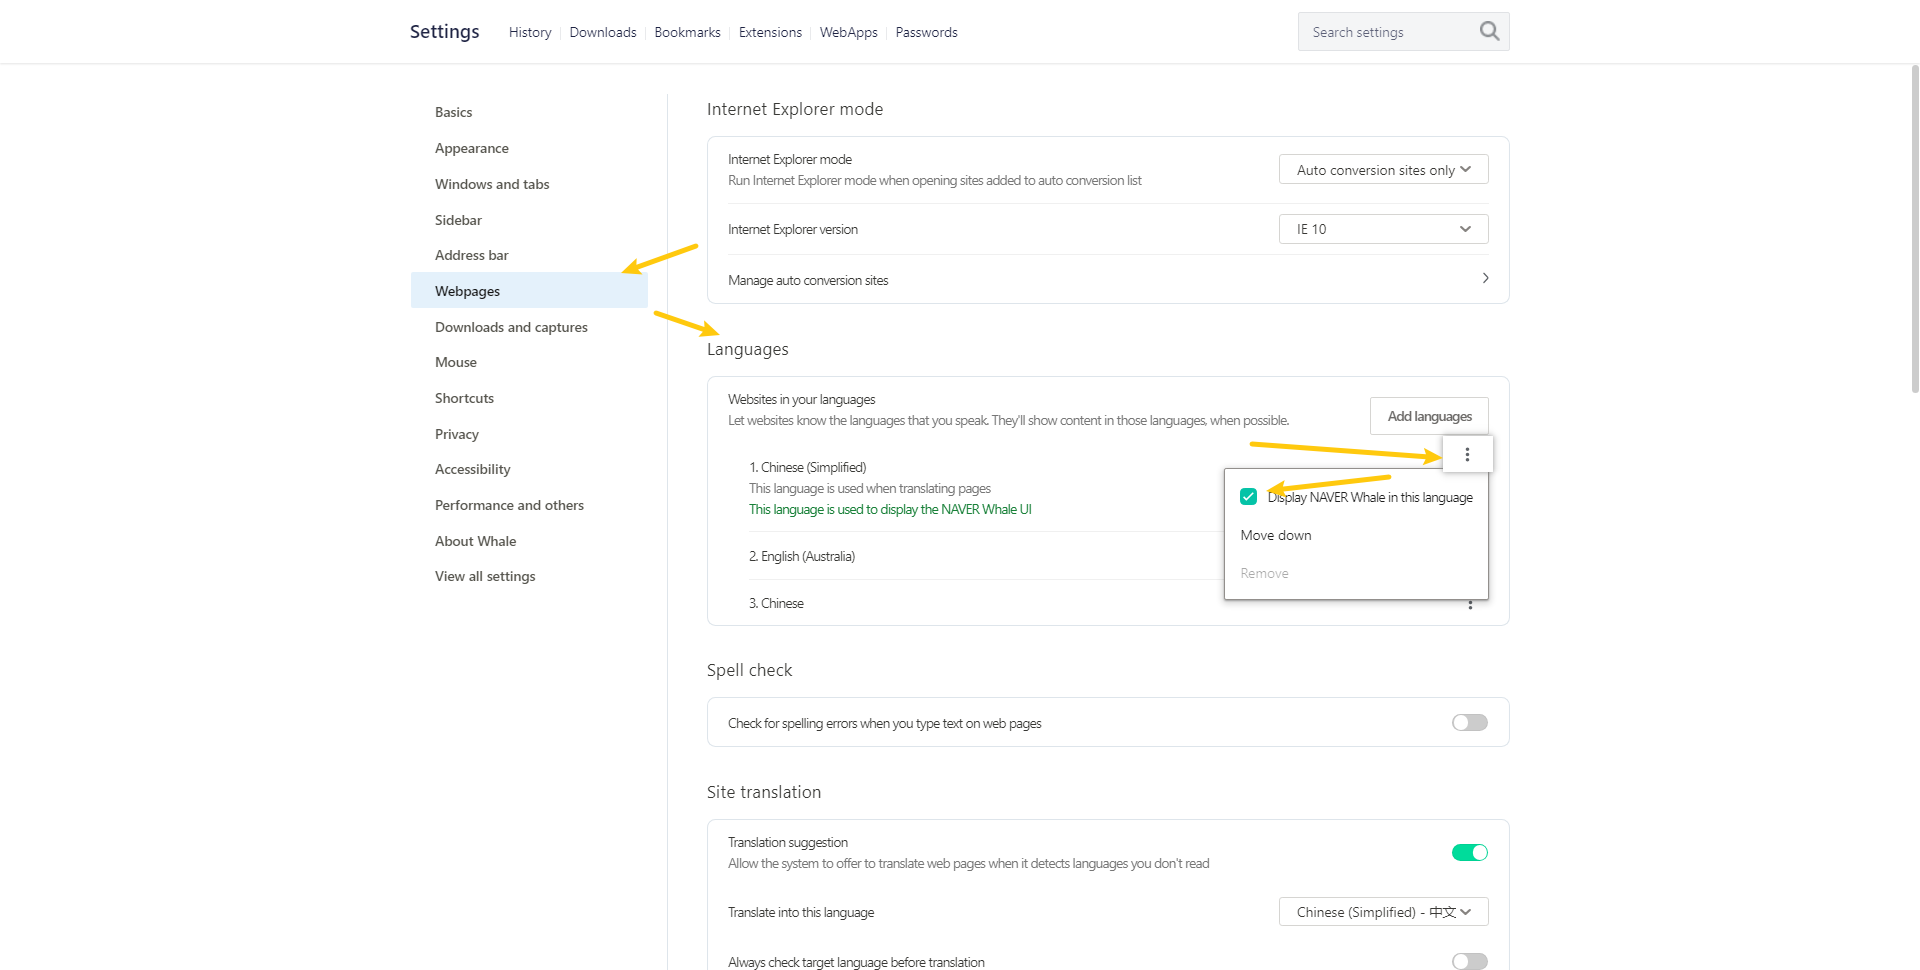The image size is (1920, 970).
Task: Open the Translate into this language dropdown
Action: pyautogui.click(x=1383, y=912)
